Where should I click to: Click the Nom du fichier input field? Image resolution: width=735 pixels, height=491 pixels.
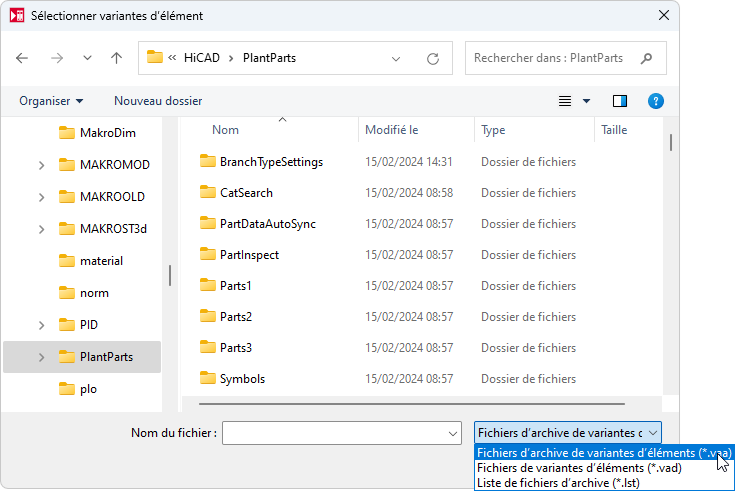click(335, 433)
